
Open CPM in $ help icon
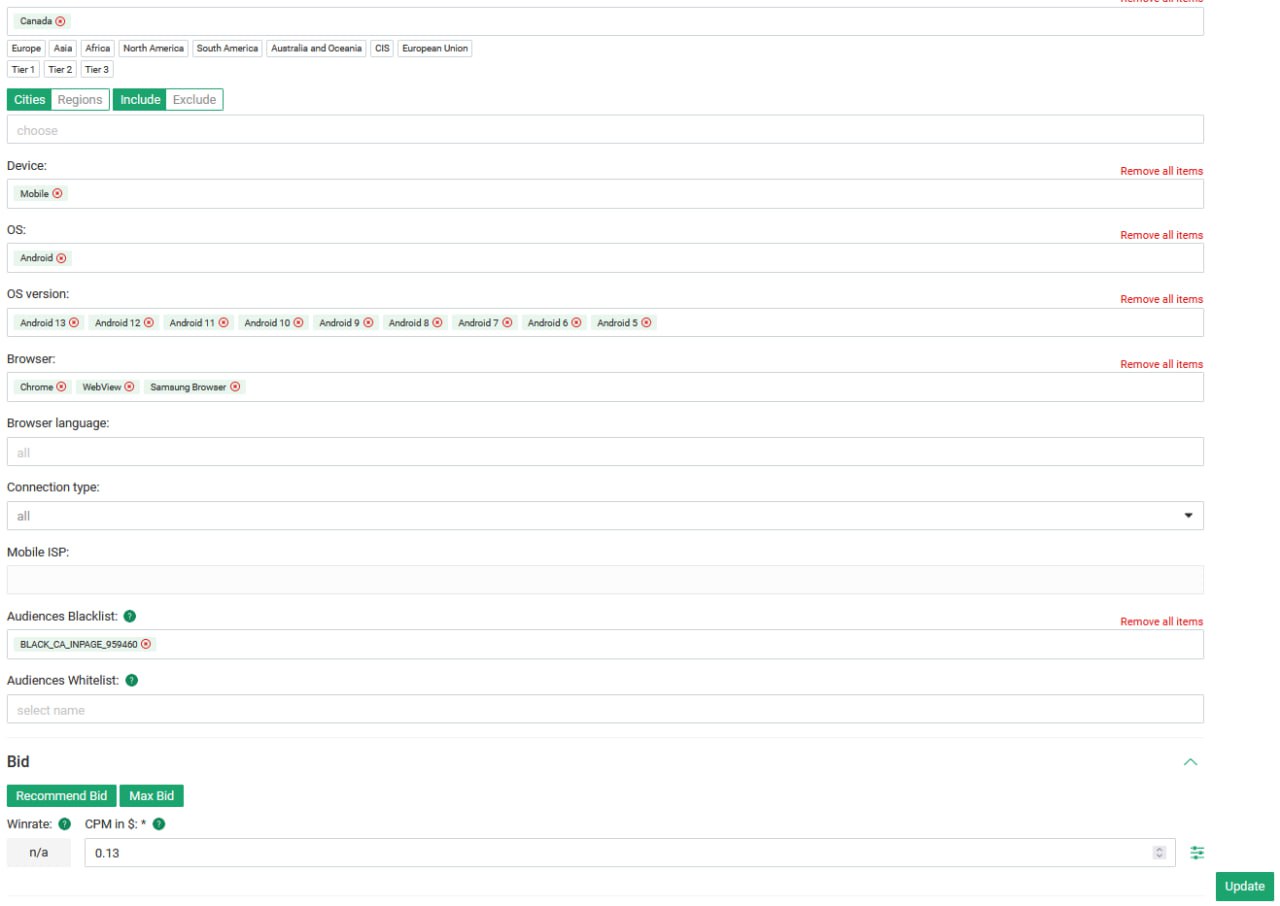coord(158,824)
